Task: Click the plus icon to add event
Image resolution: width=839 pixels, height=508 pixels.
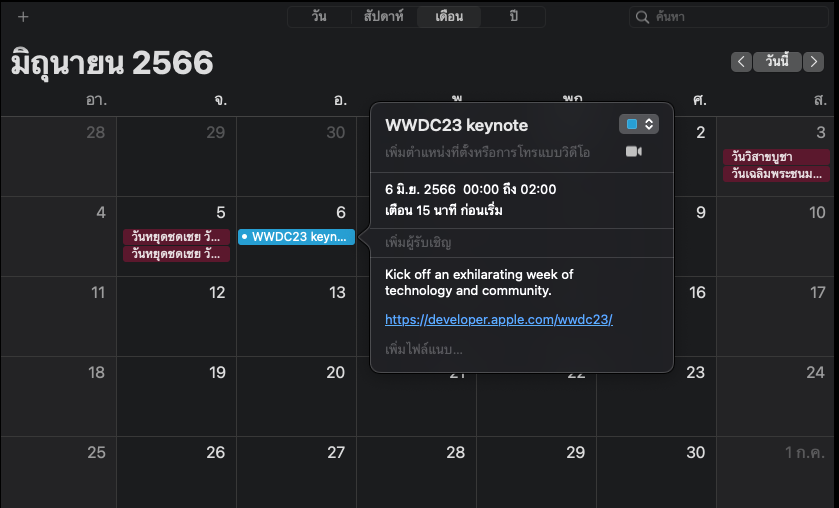Action: [23, 17]
